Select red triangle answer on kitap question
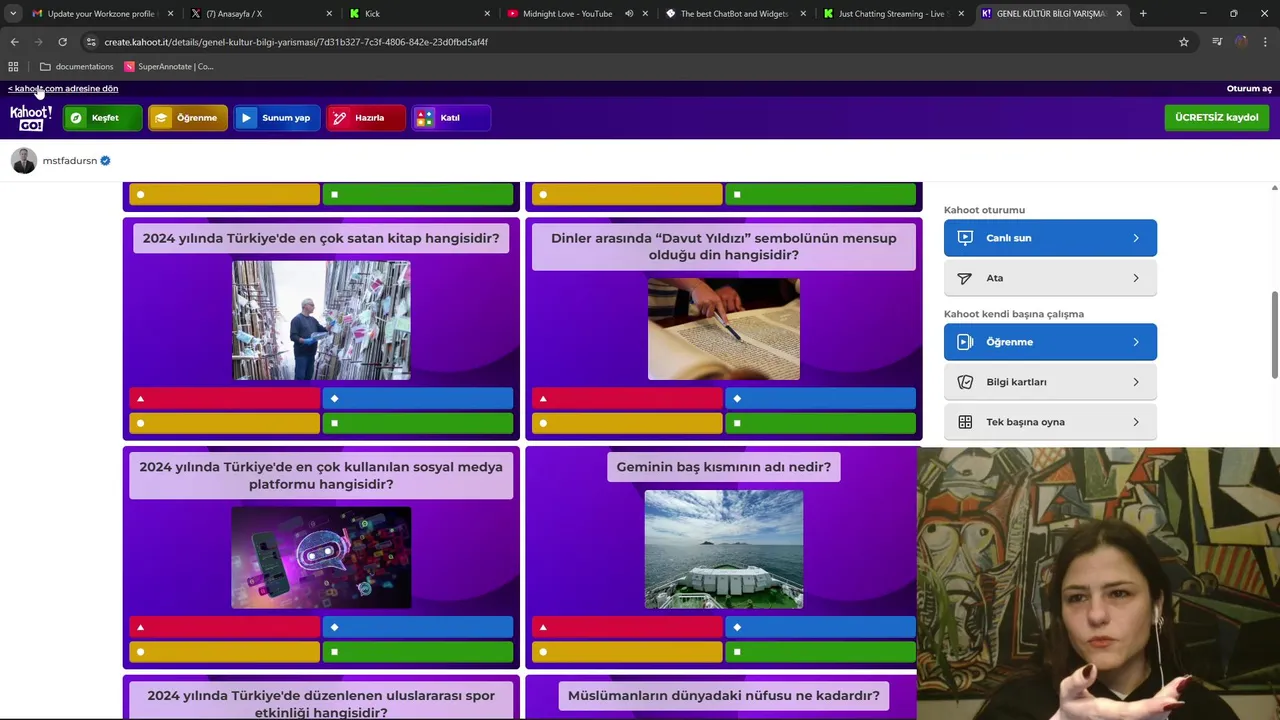Image resolution: width=1280 pixels, height=720 pixels. (225, 399)
